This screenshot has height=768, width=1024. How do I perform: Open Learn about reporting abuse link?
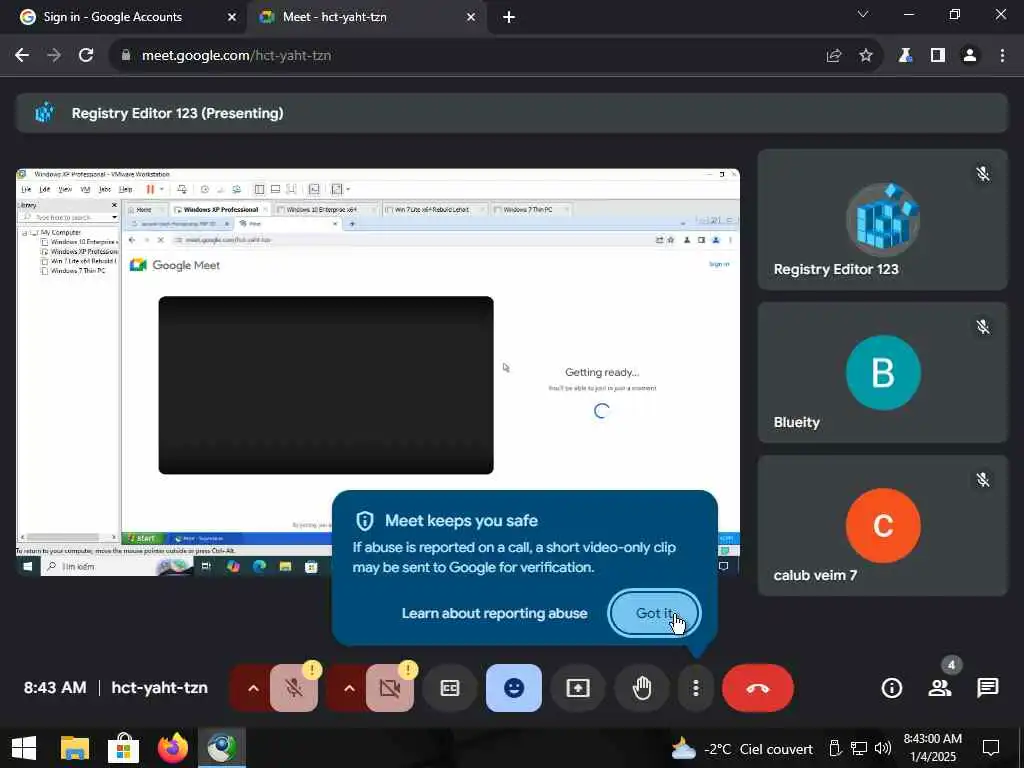[494, 613]
